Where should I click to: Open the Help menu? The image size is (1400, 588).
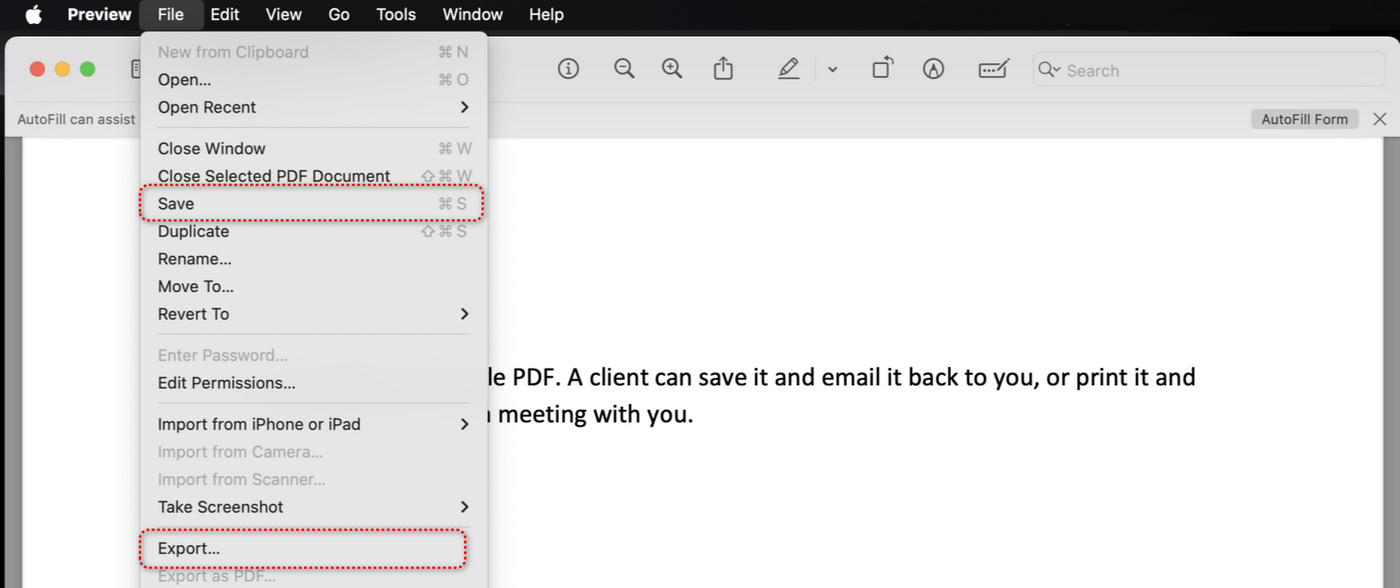click(546, 14)
